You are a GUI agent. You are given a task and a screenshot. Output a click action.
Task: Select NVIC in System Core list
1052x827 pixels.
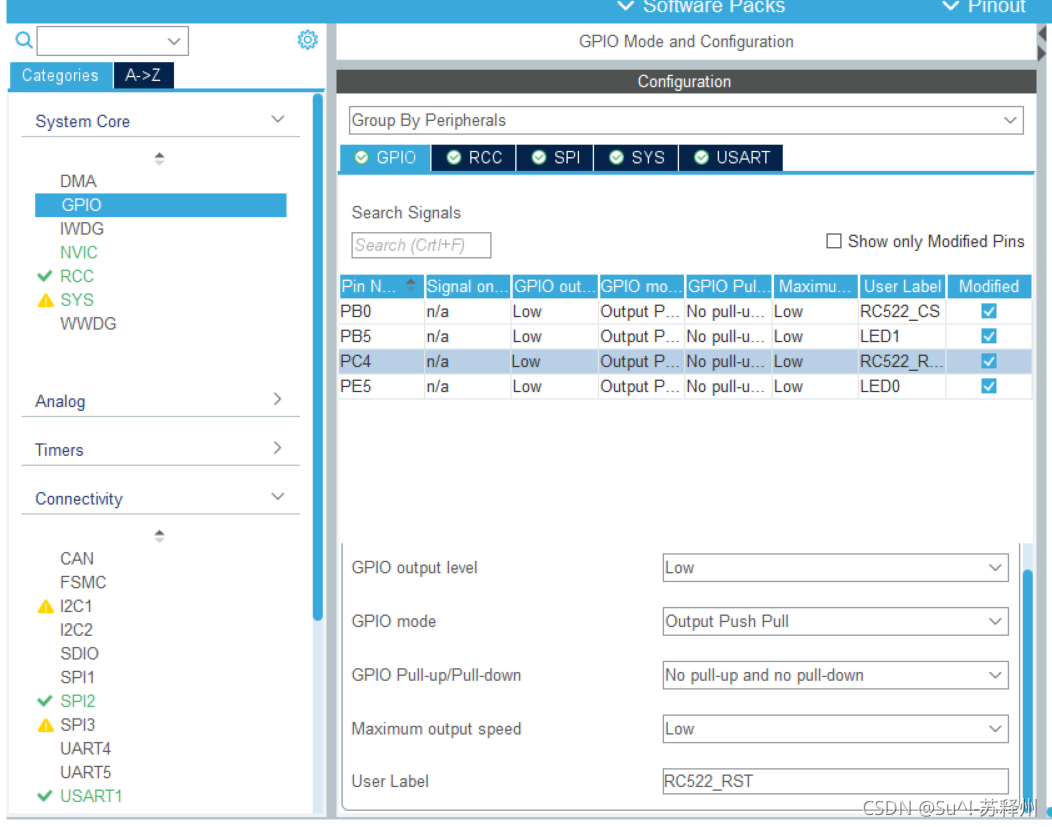(78, 252)
